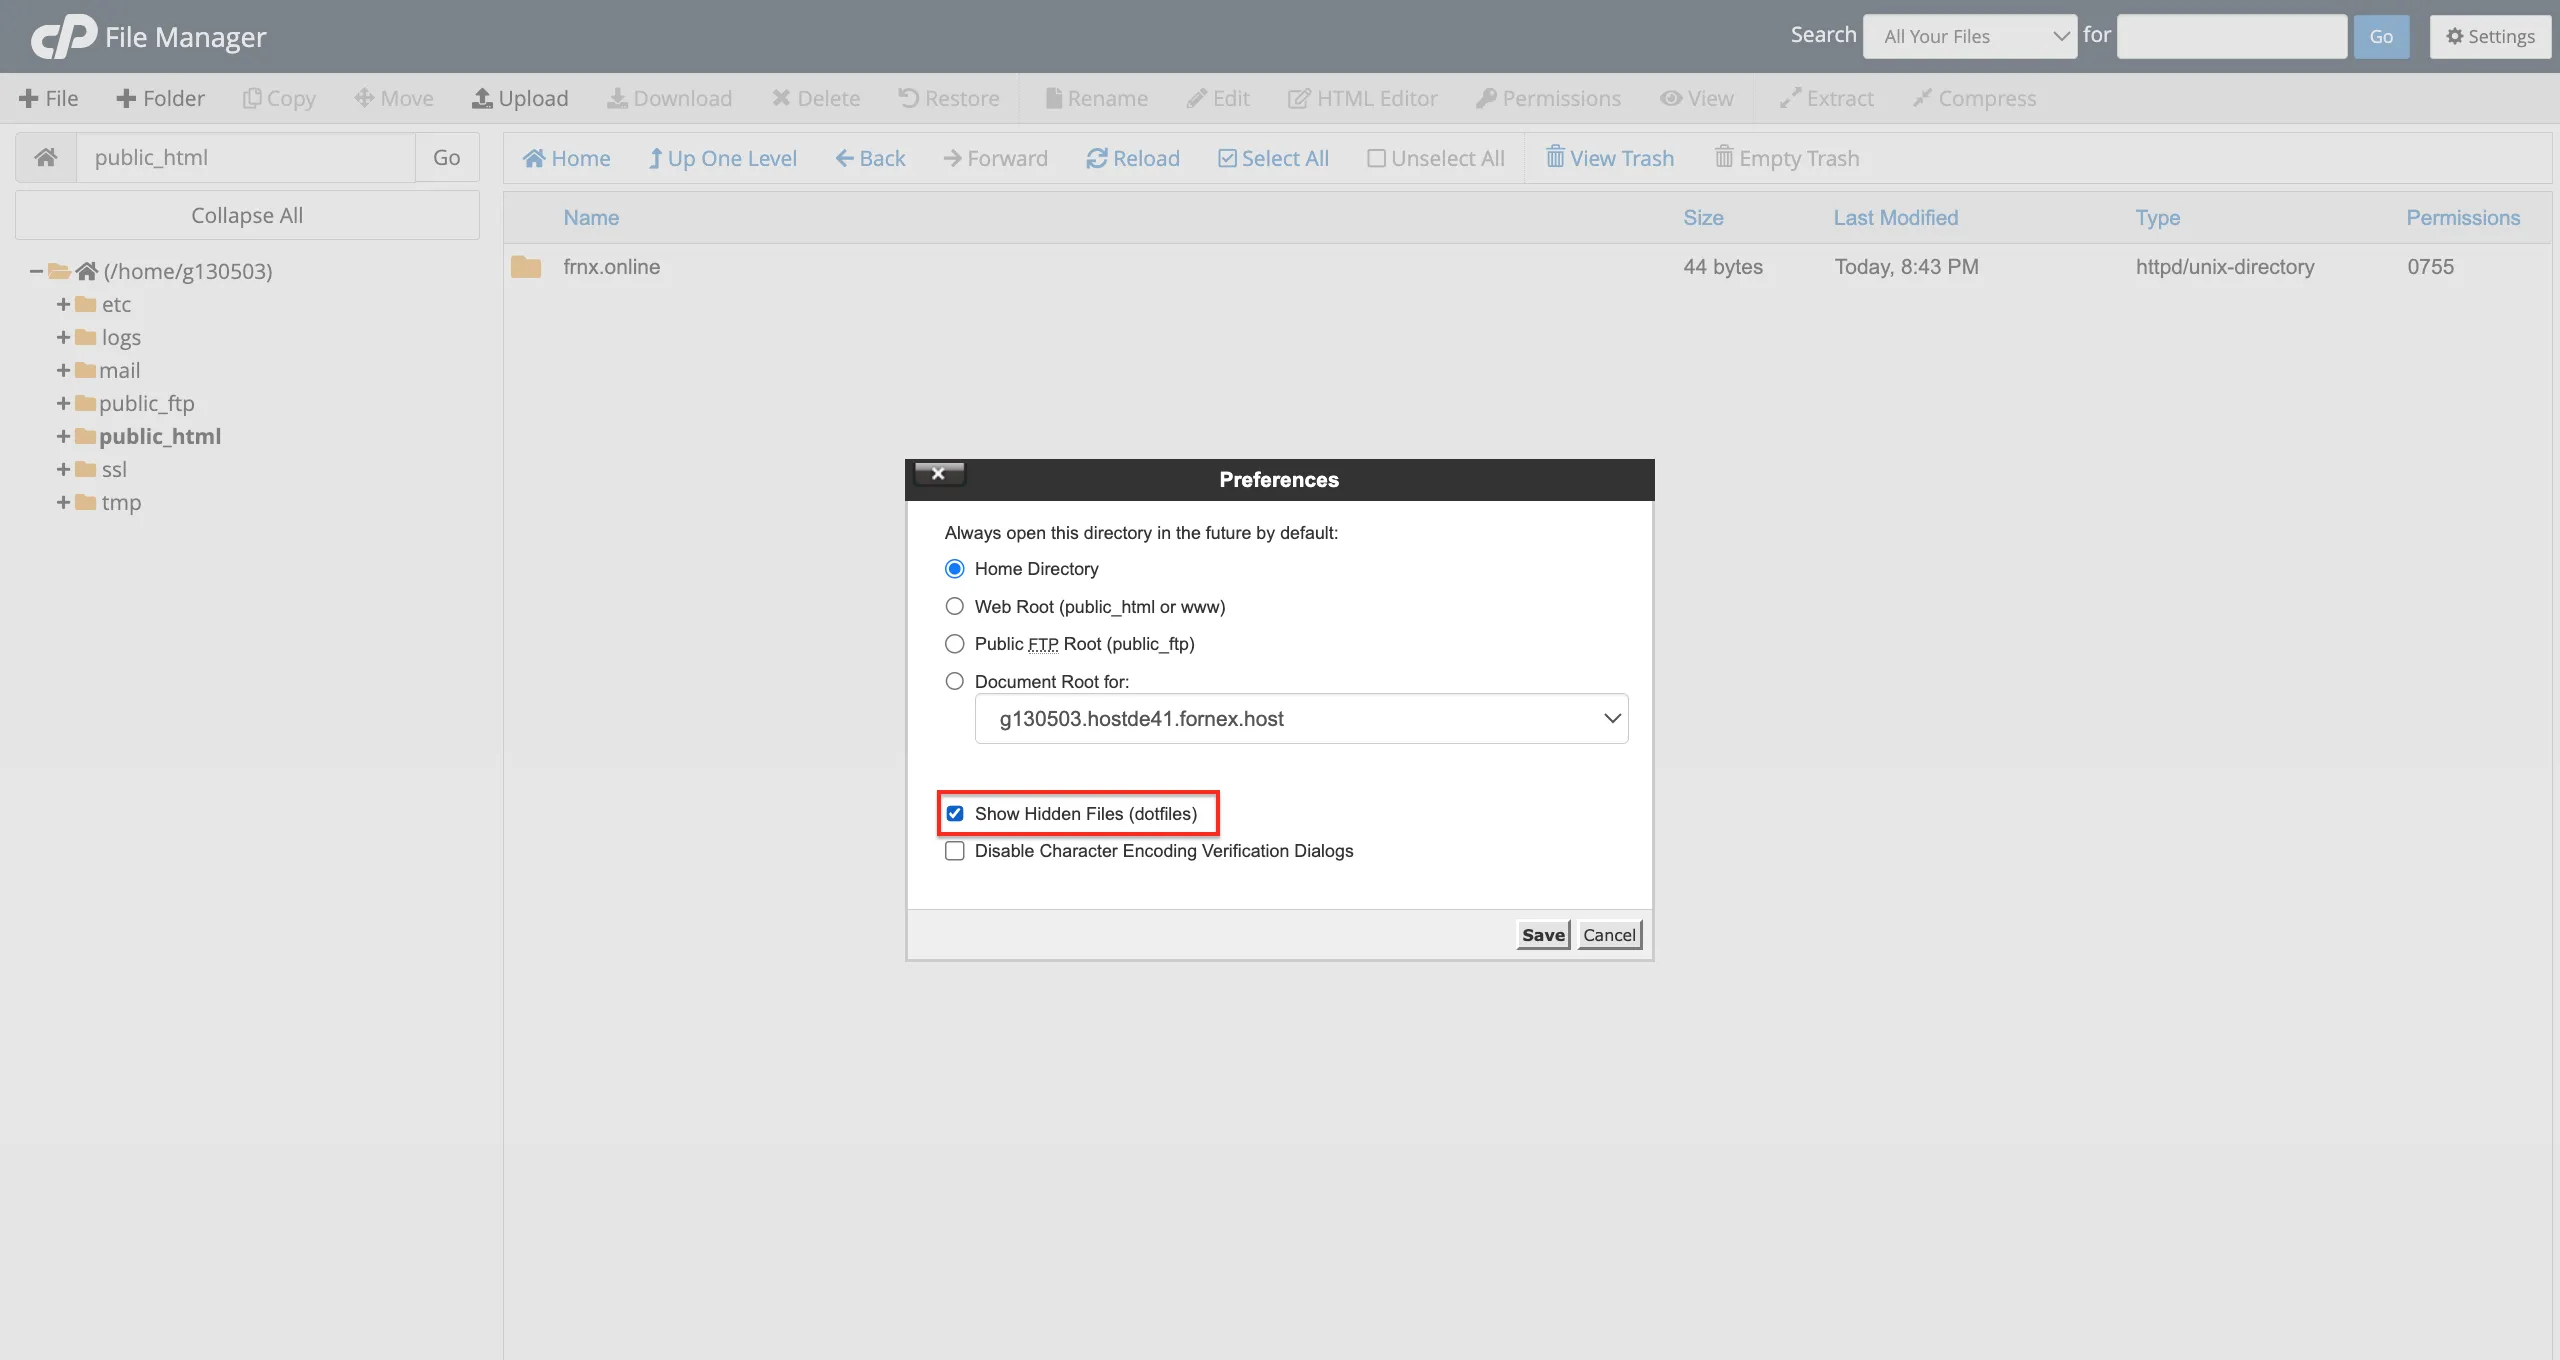The image size is (2560, 1360).
Task: Navigate Back in file list
Action: coord(870,158)
